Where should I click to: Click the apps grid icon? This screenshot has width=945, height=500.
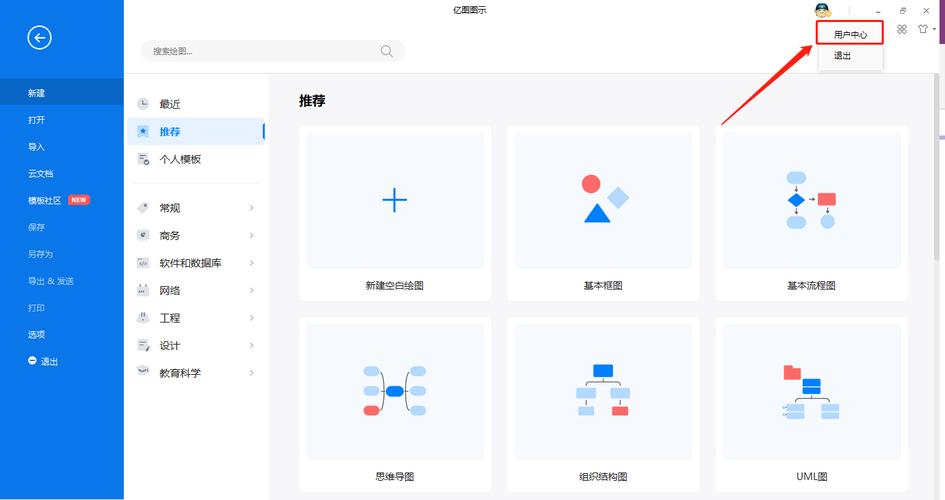coord(902,29)
